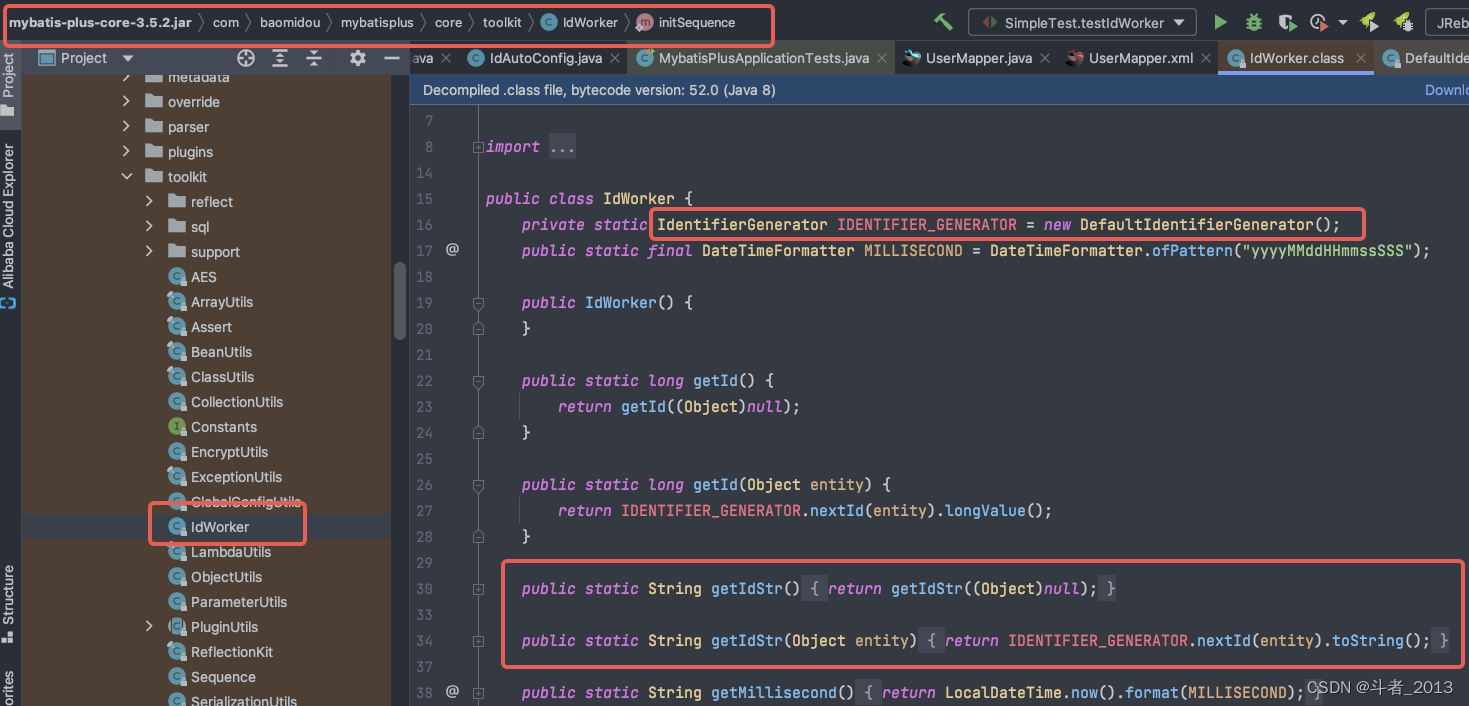Unfold the collapsed import block
This screenshot has width=1469, height=706.
478,147
